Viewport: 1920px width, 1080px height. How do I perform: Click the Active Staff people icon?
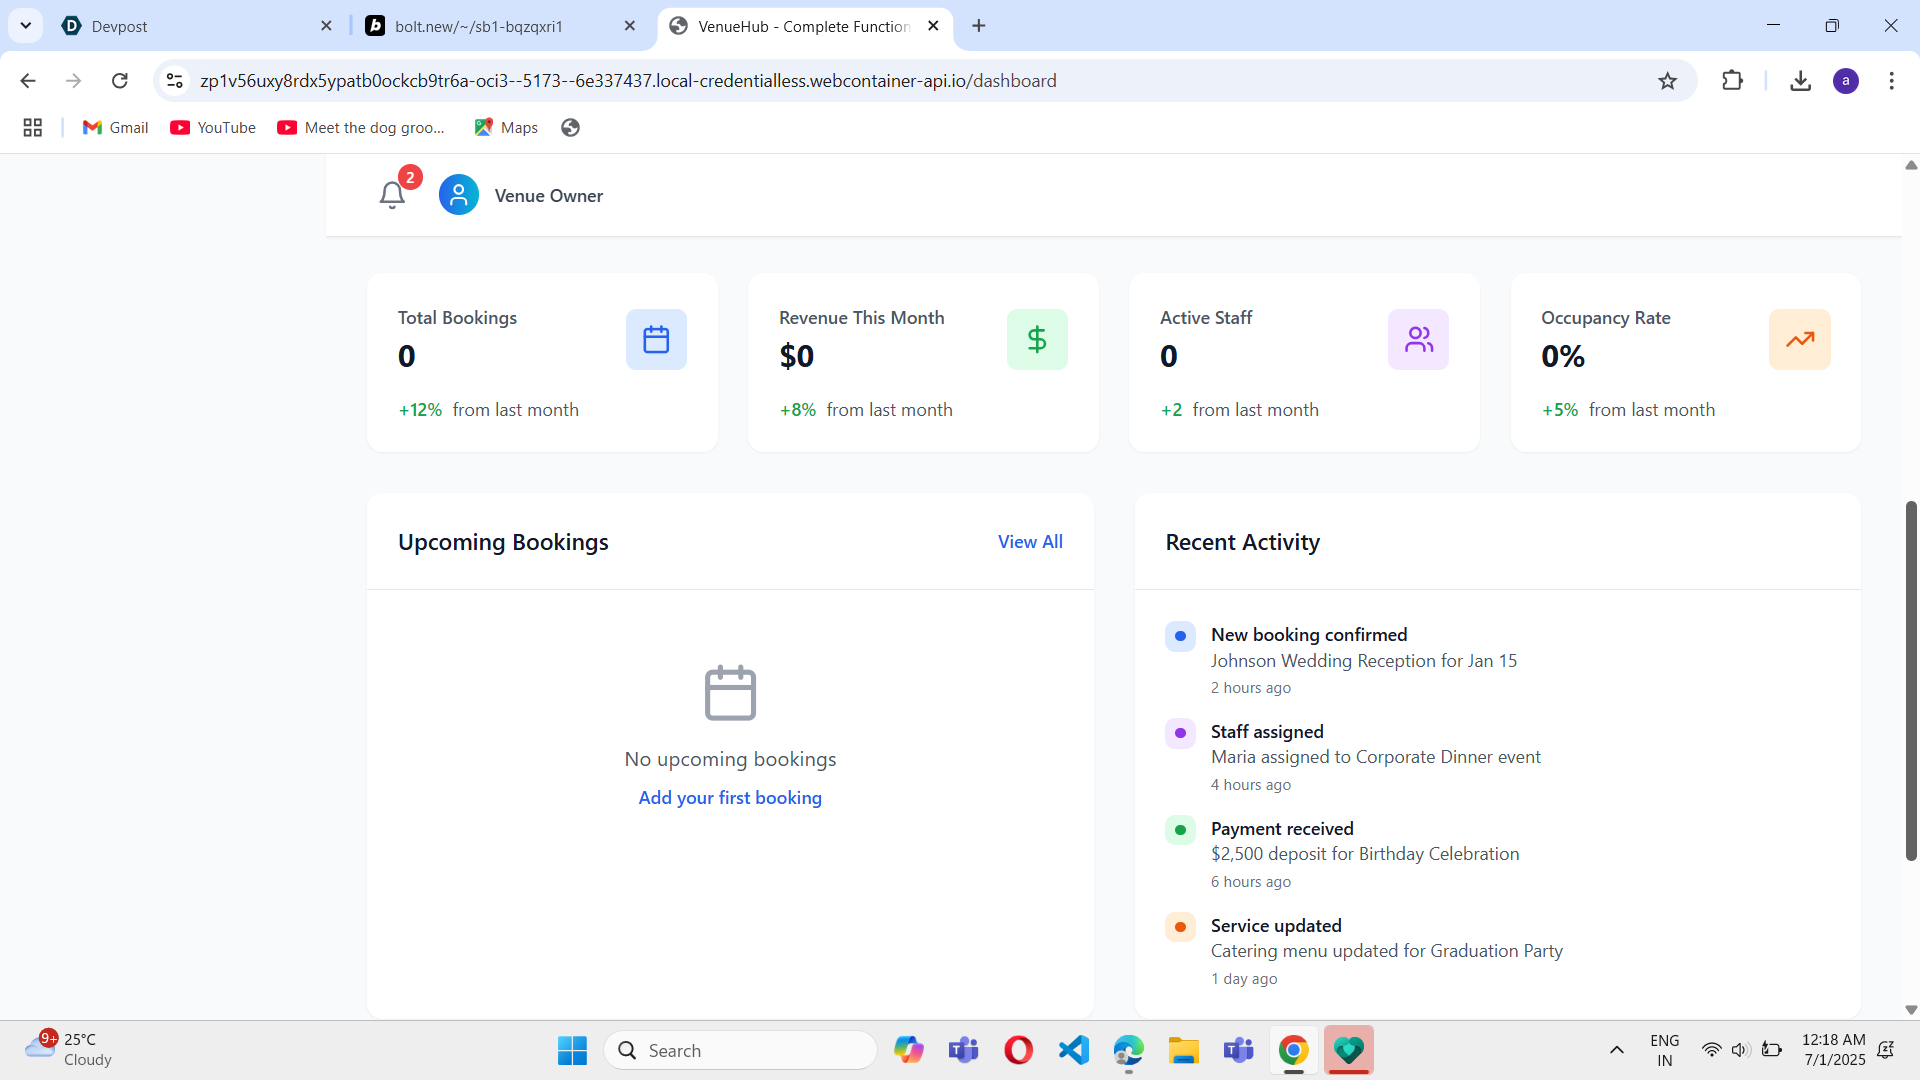tap(1418, 340)
